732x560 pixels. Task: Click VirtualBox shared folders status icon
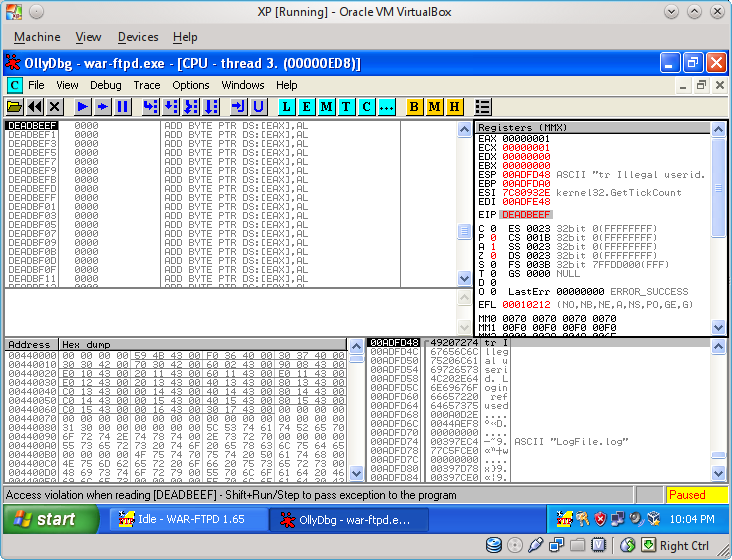click(x=577, y=545)
